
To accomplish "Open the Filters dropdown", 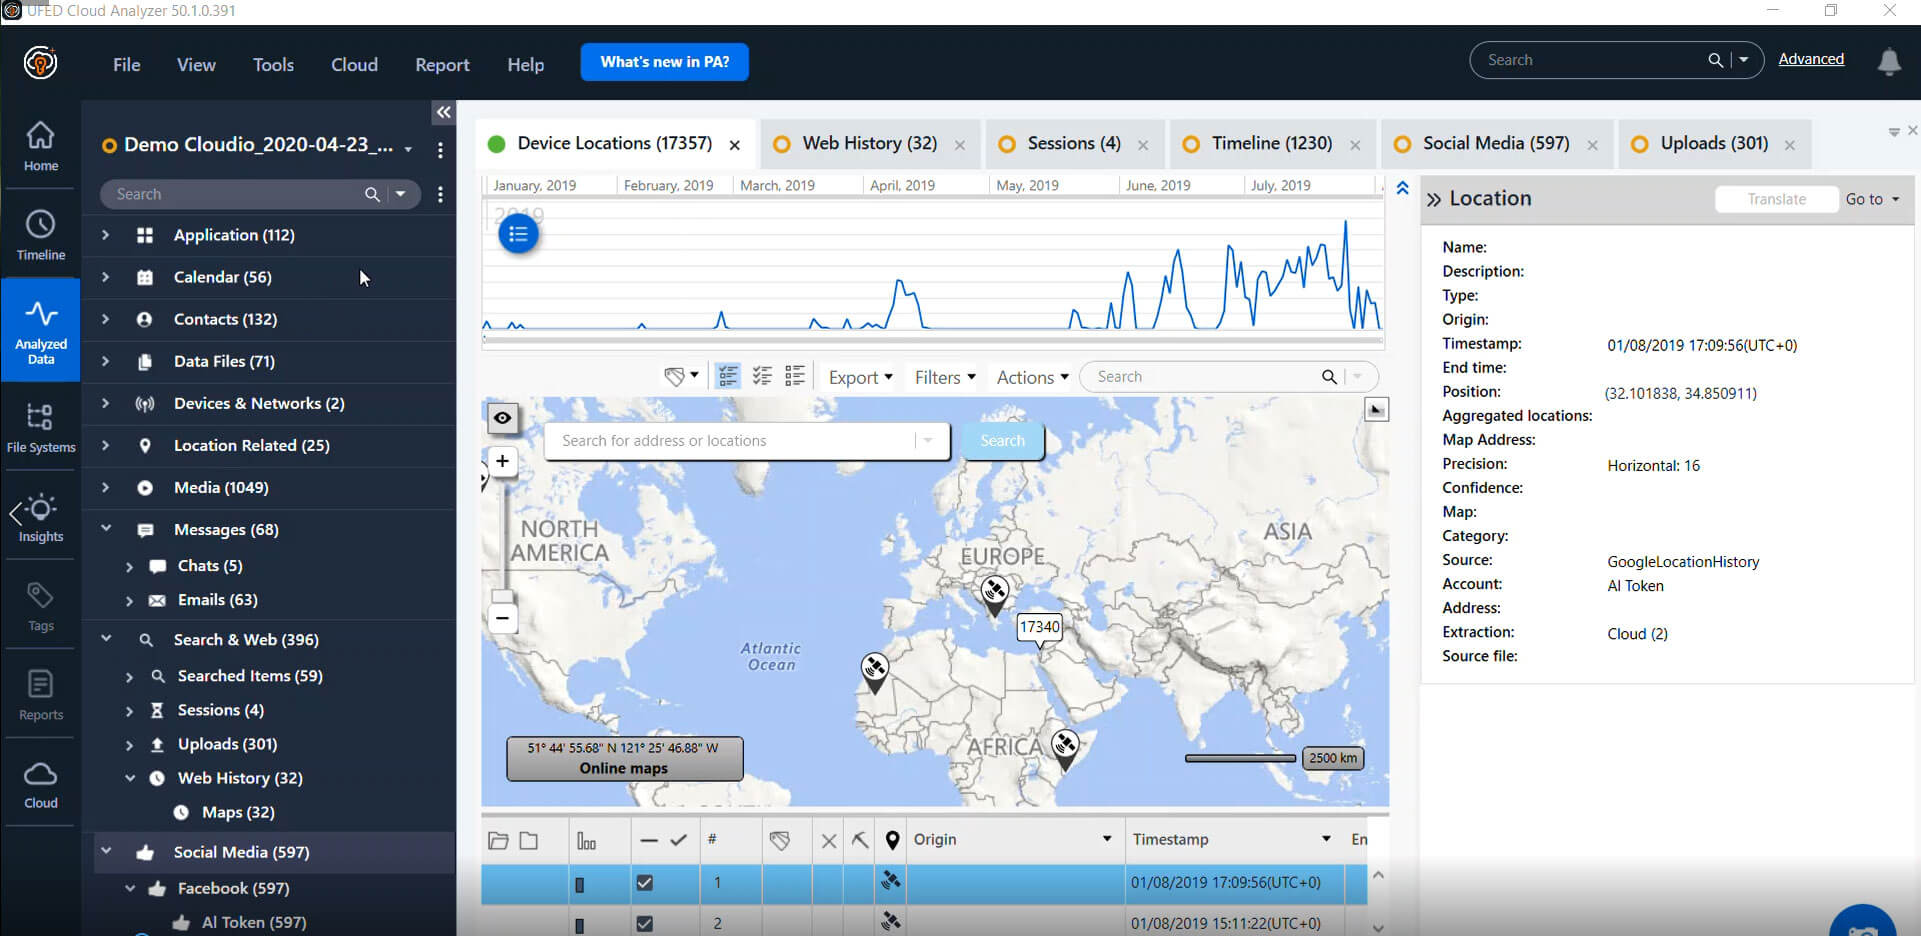I will (x=945, y=377).
